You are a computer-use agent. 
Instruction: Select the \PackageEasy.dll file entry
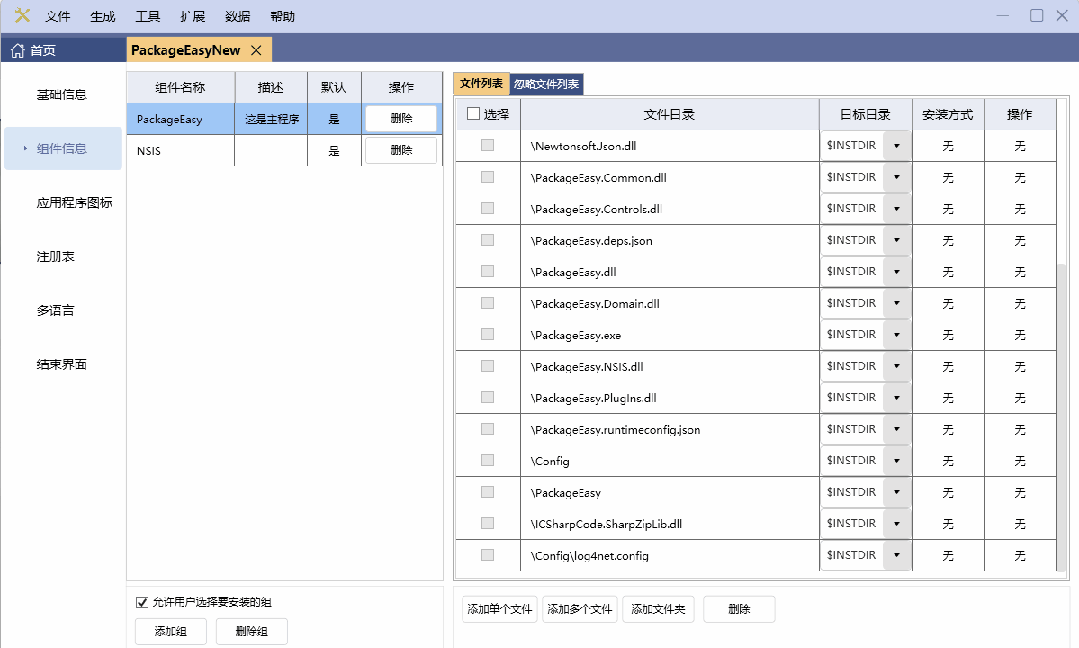coord(574,272)
